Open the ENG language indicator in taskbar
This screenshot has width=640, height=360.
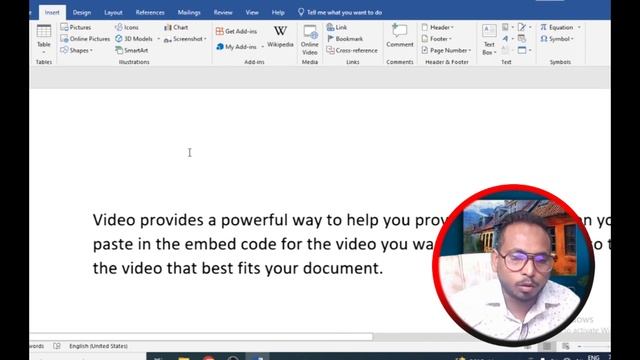pyautogui.click(x=593, y=358)
